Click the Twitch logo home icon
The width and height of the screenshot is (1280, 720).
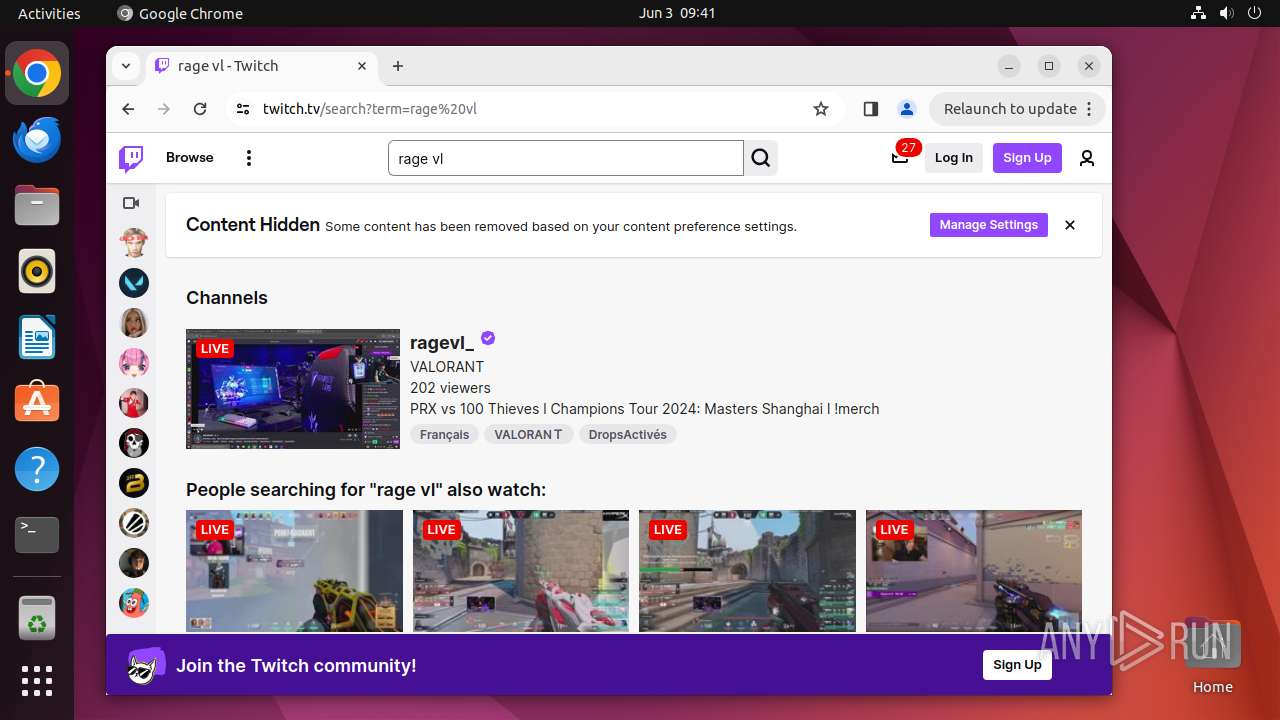point(131,158)
